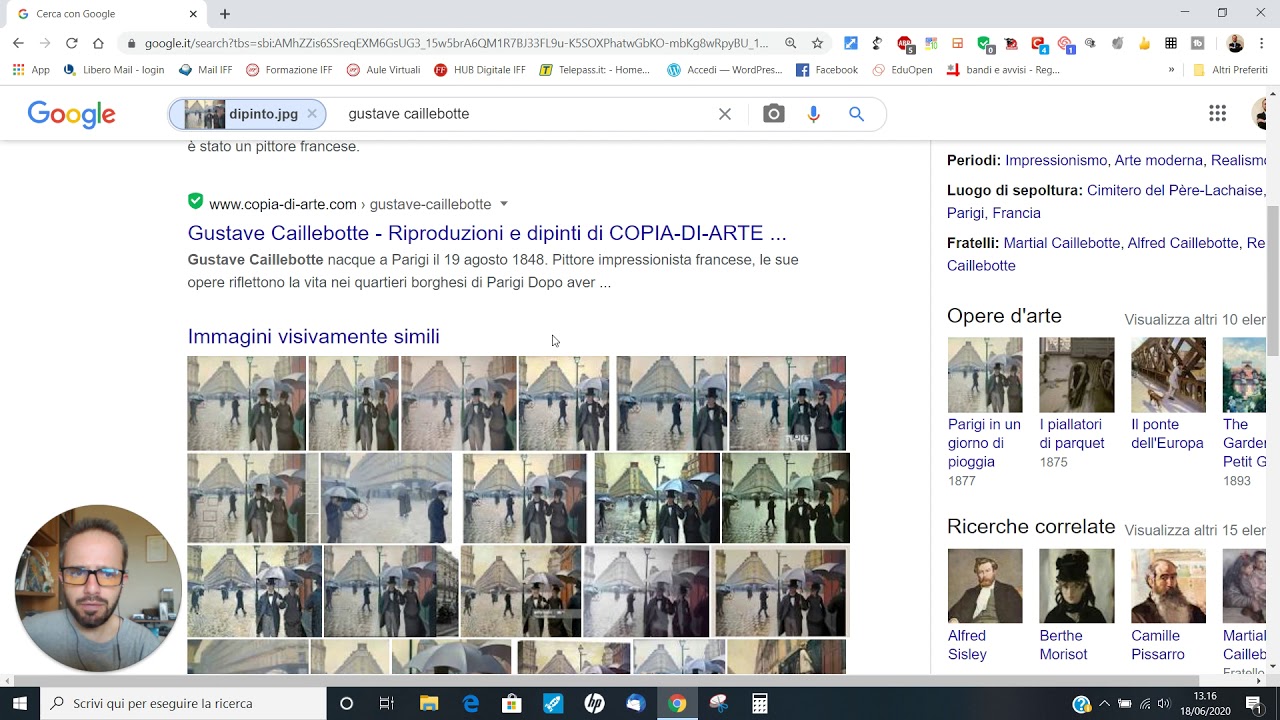The width and height of the screenshot is (1280, 720).
Task: Open the zoom magnifier in address bar
Action: [791, 43]
